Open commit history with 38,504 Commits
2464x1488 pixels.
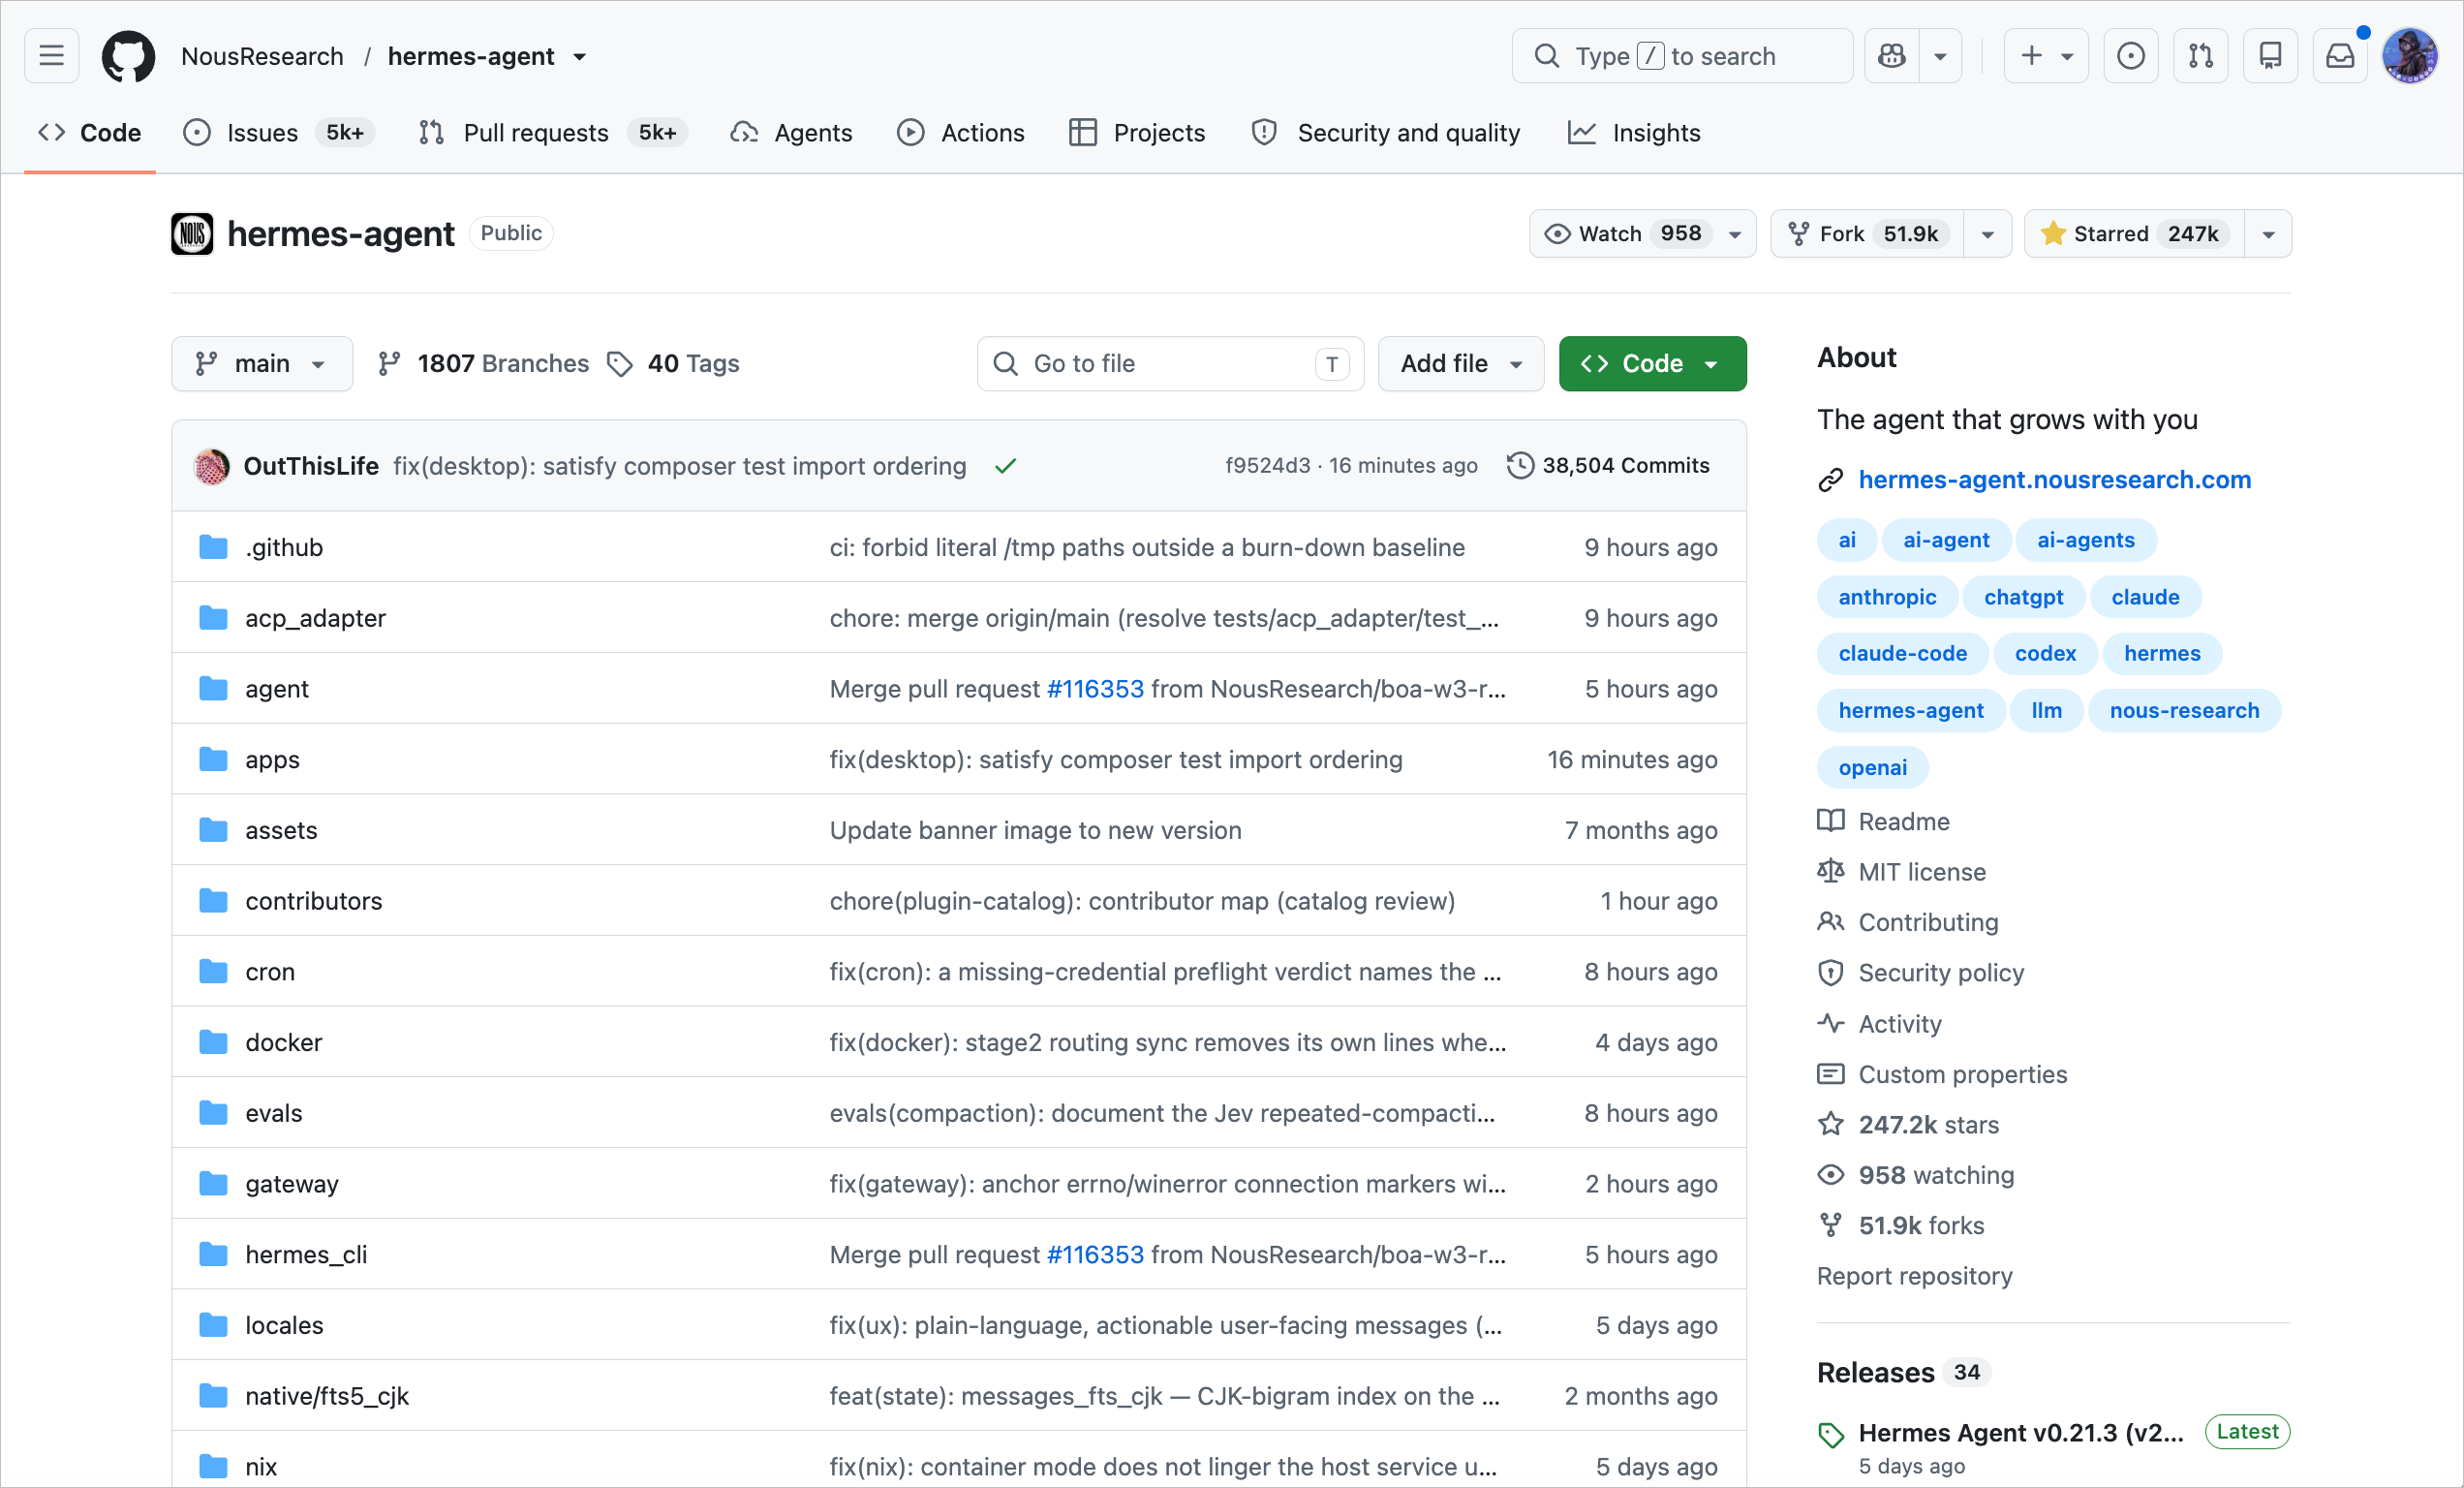coord(1609,466)
